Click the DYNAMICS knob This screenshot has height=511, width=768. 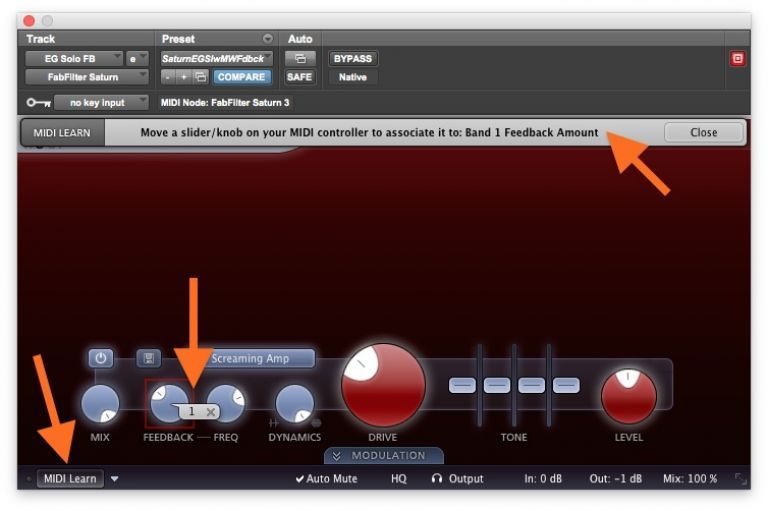pos(294,404)
